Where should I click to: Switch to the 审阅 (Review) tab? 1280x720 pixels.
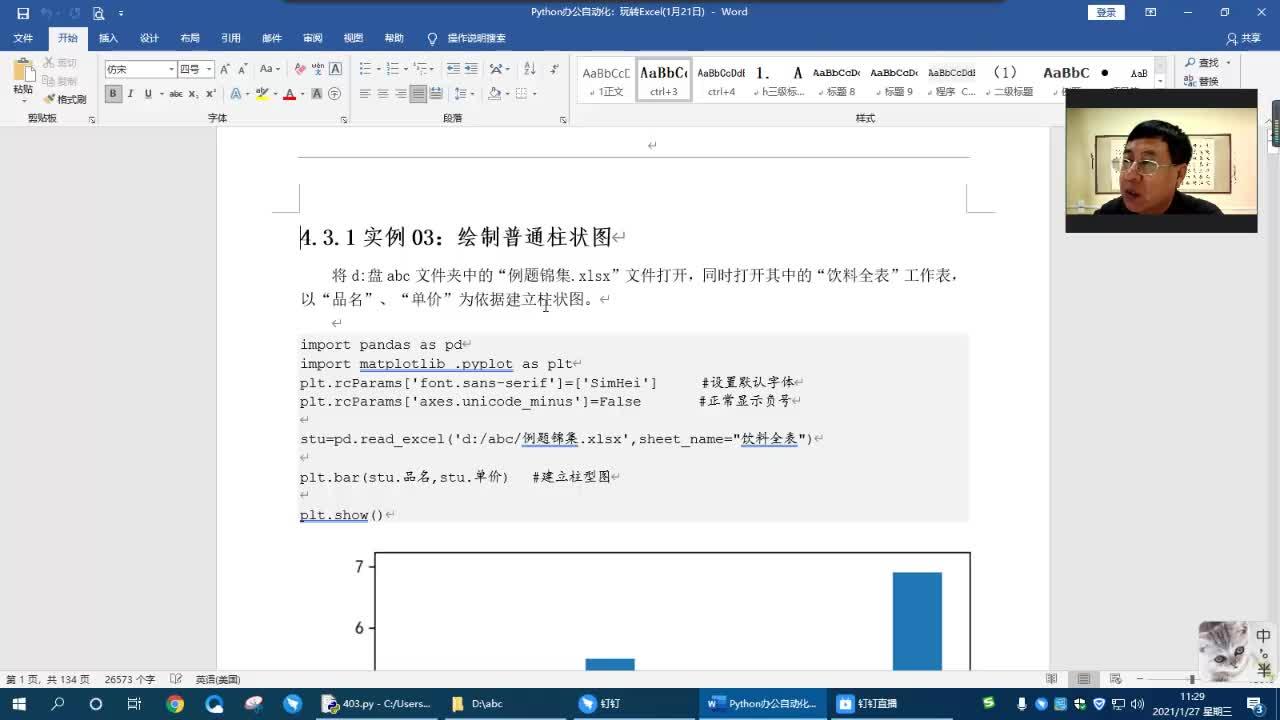(x=313, y=38)
